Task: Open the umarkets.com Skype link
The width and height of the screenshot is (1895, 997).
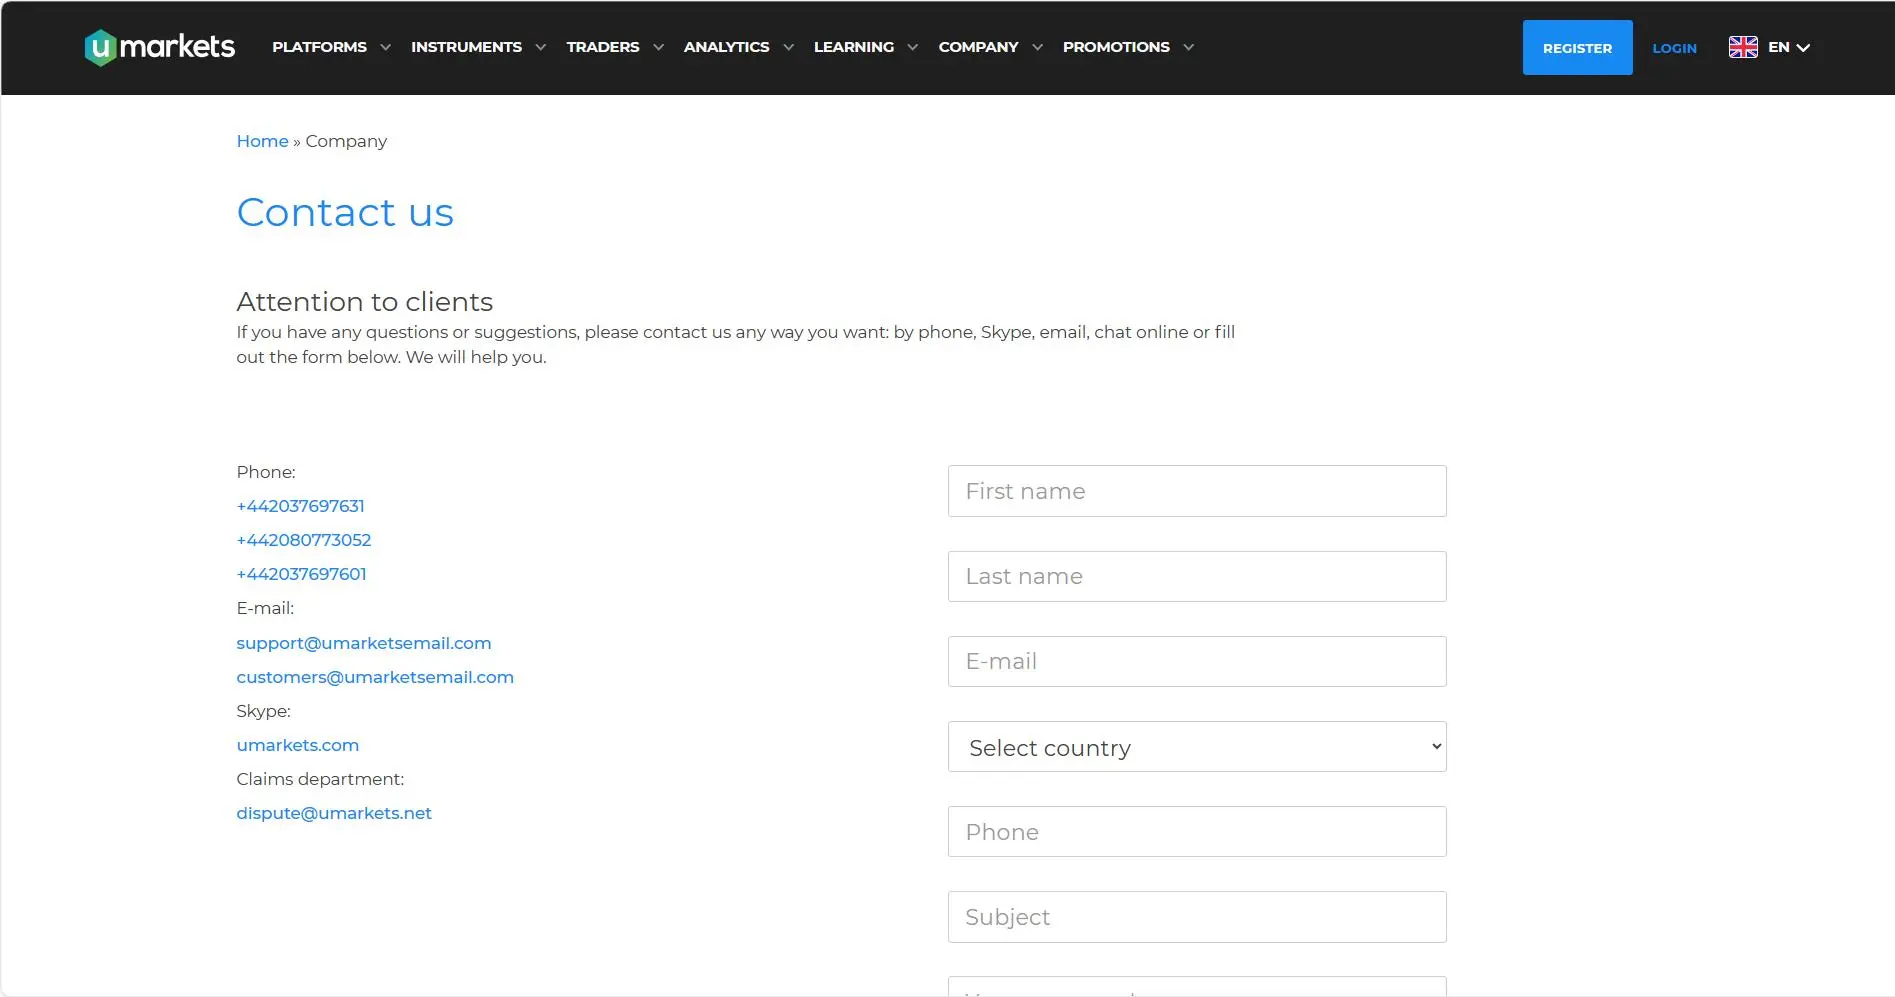Action: coord(297,745)
